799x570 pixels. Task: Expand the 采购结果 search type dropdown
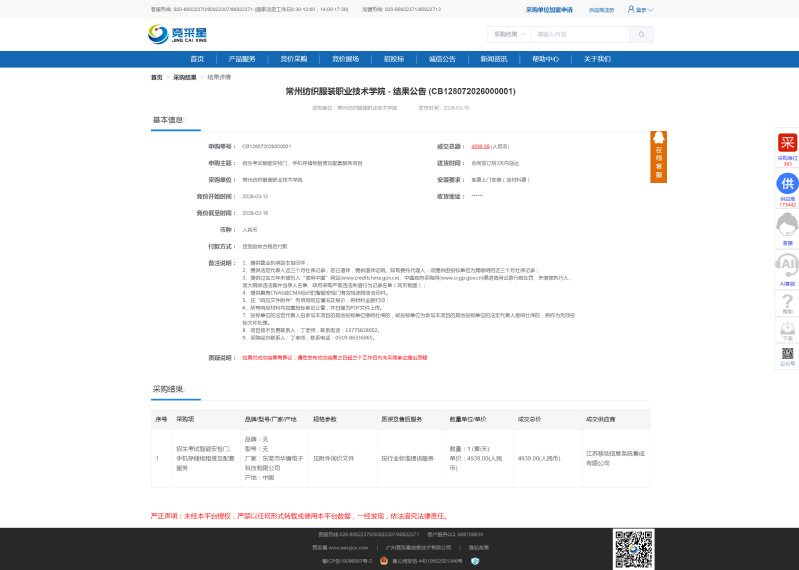pyautogui.click(x=509, y=34)
